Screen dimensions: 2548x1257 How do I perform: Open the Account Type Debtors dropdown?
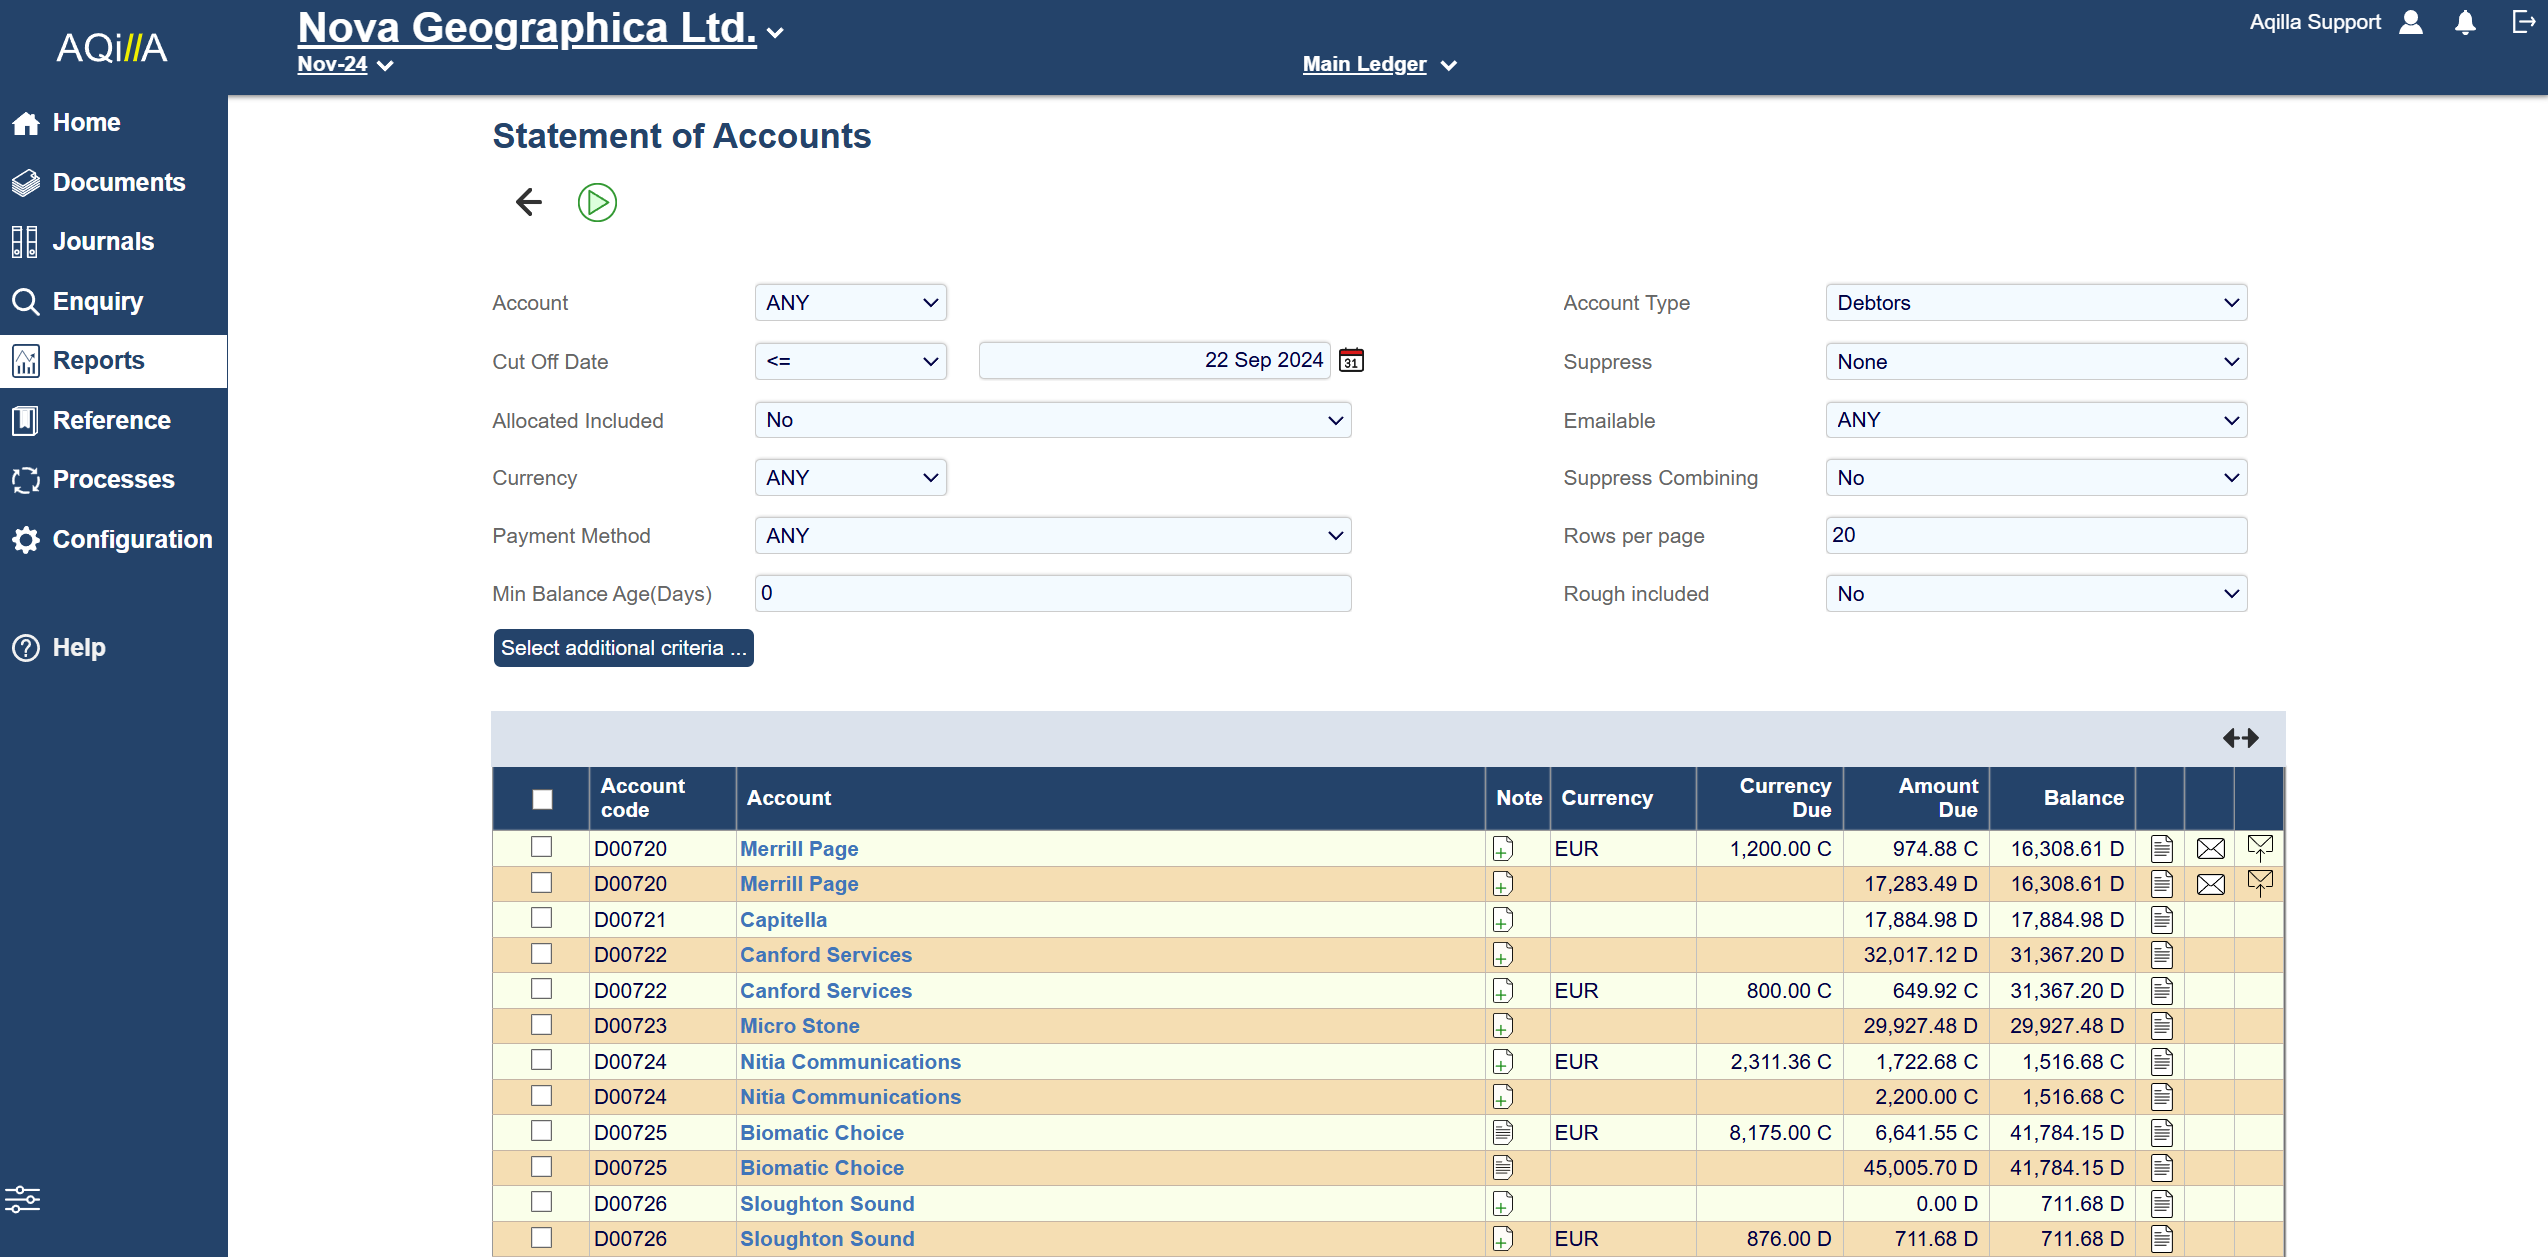2035,303
